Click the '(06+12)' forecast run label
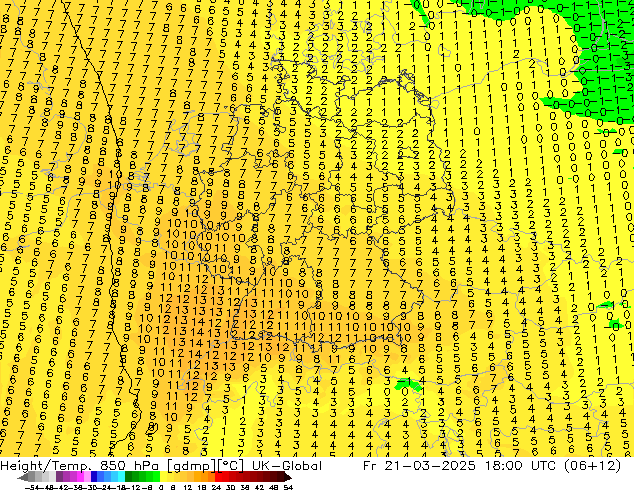 [595, 466]
